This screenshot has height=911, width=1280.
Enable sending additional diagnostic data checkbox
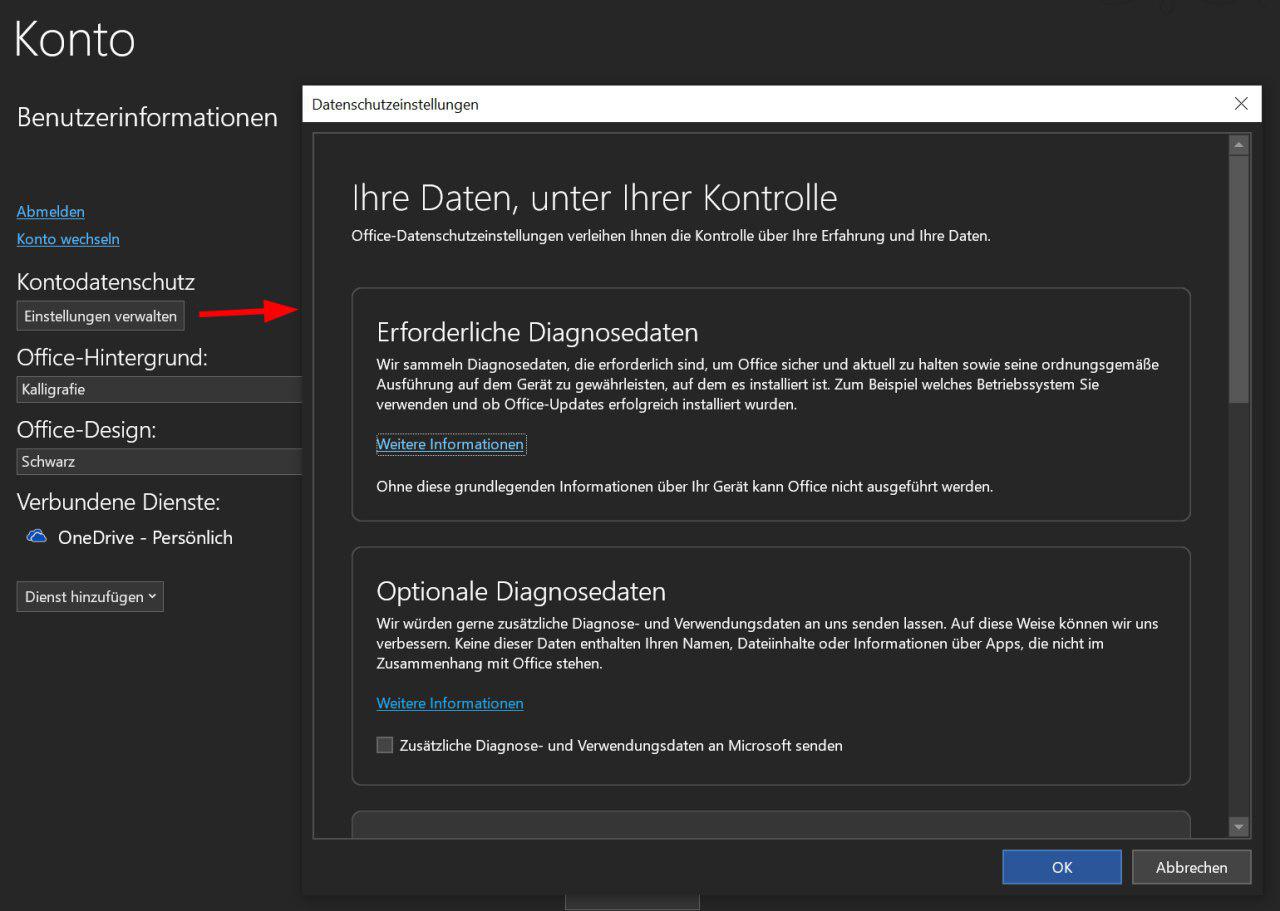tap(385, 745)
